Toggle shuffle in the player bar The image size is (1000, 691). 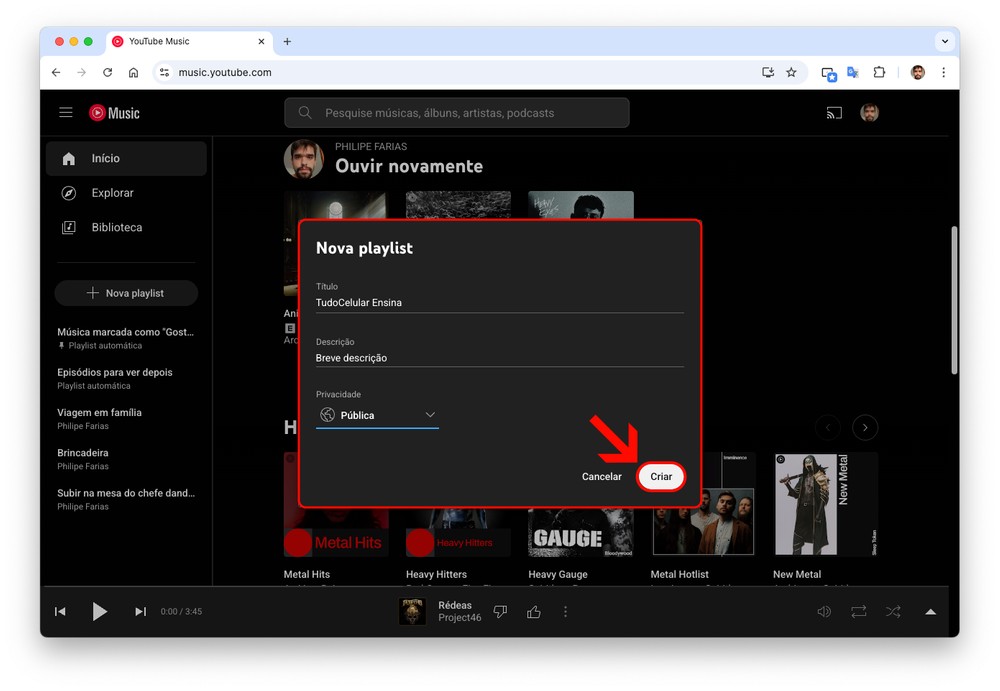(893, 612)
